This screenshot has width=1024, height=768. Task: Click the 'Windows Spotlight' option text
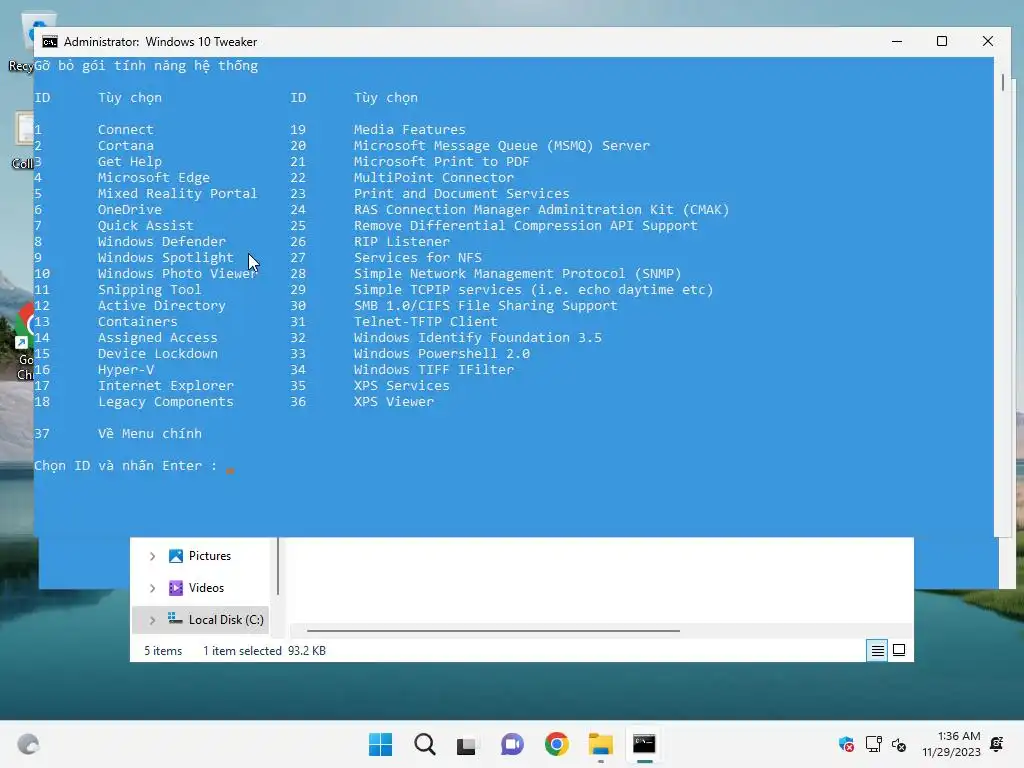coord(165,258)
